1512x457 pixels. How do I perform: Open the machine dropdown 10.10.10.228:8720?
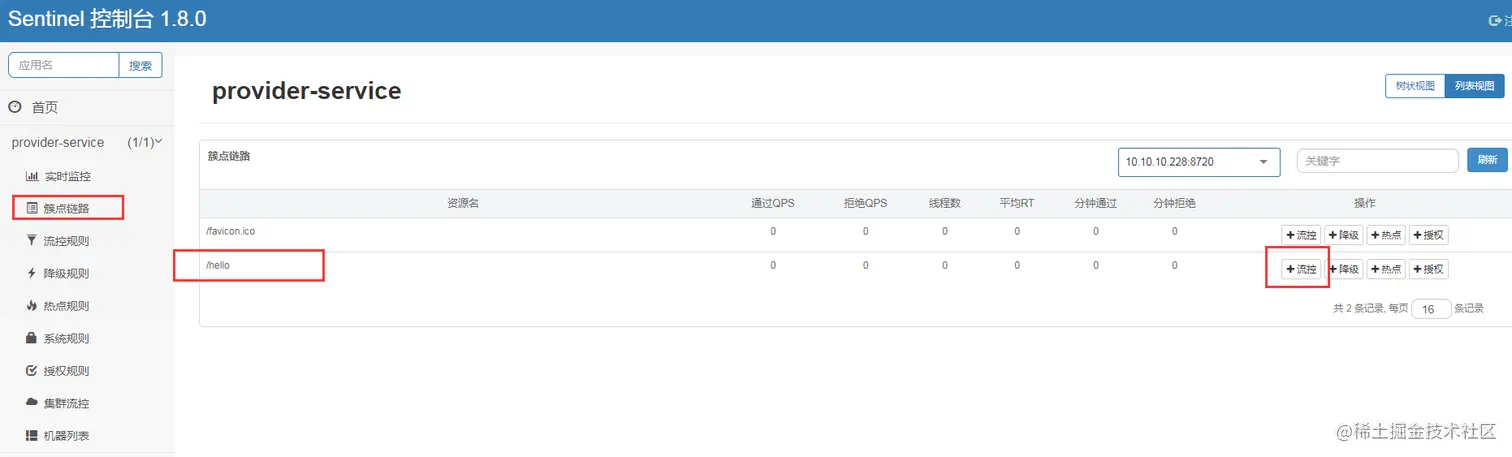pos(1199,162)
